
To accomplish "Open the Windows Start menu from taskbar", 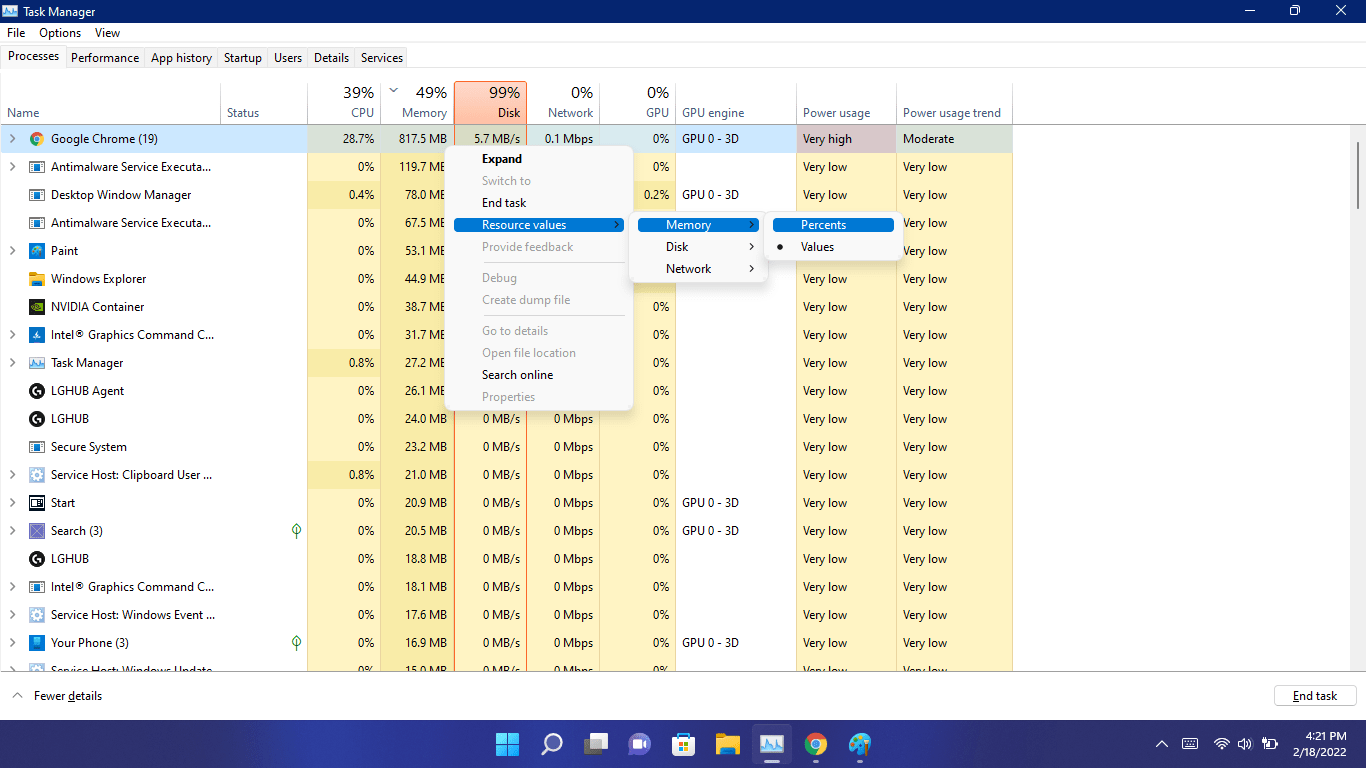I will click(507, 744).
